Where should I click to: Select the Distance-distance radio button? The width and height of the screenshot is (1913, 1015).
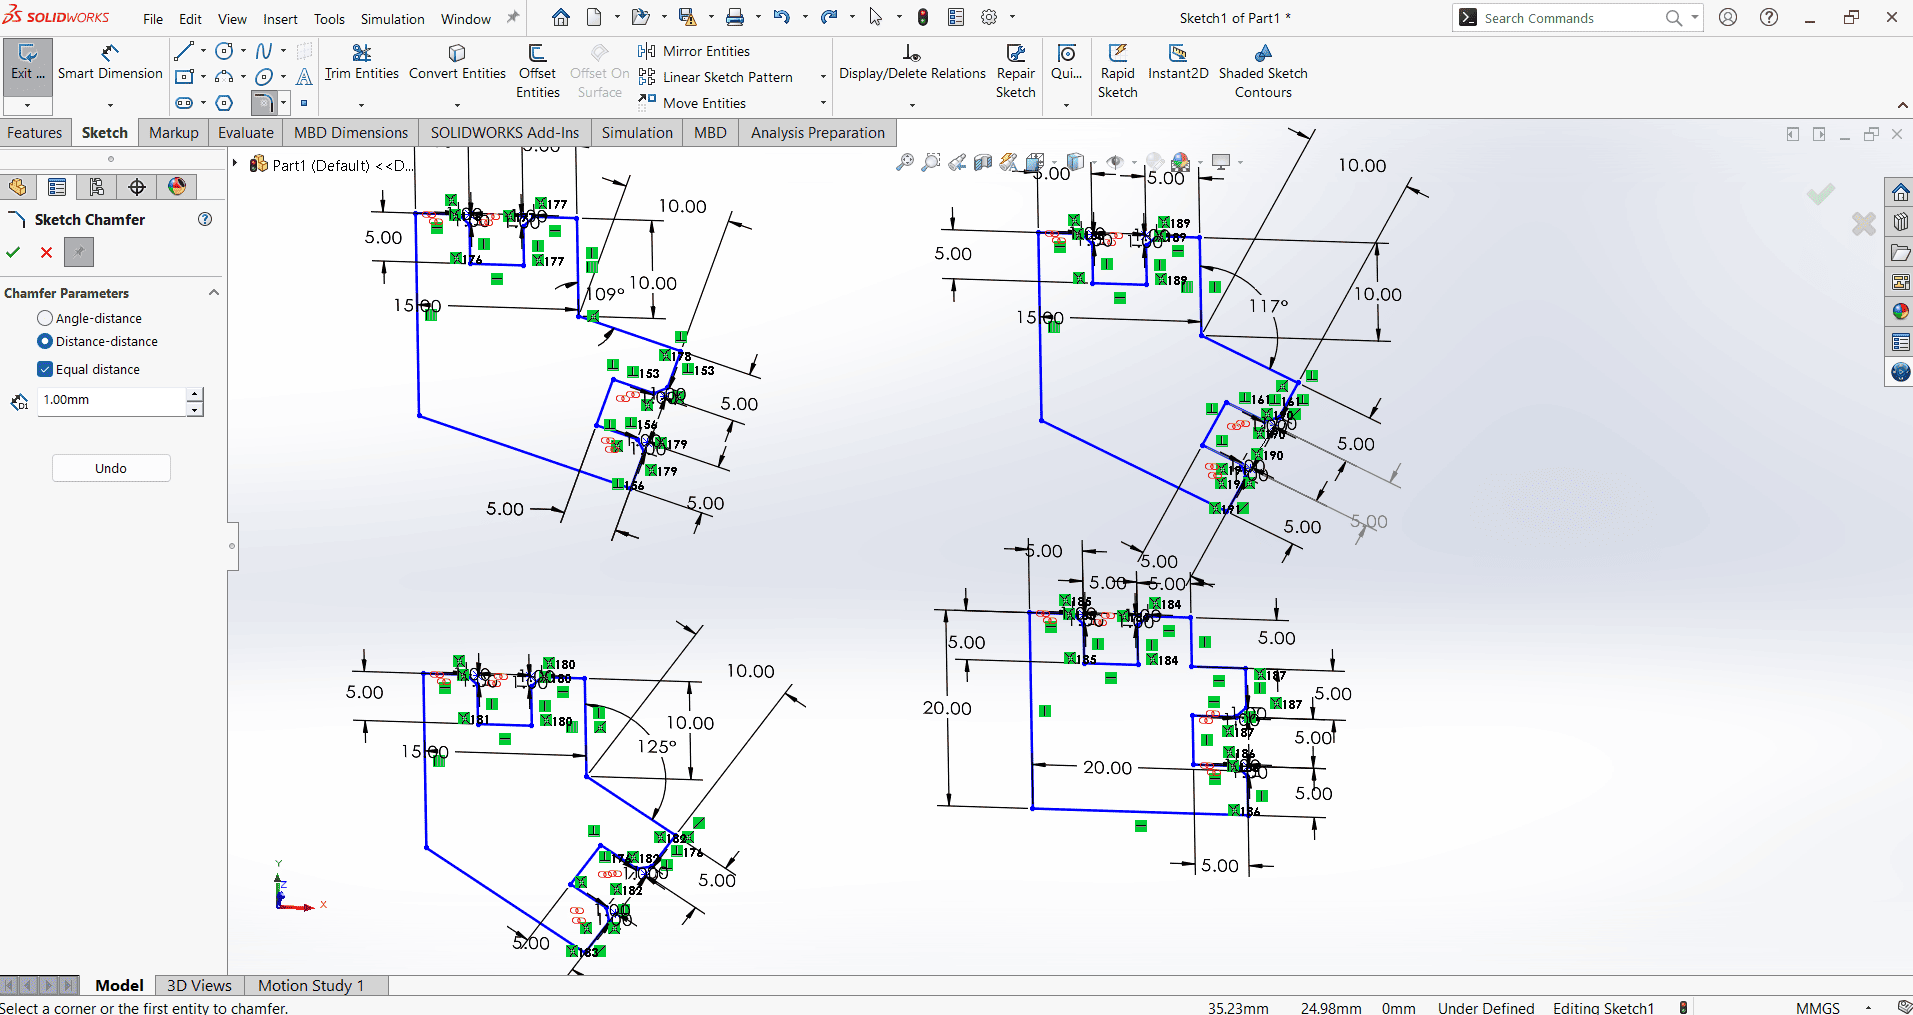pyautogui.click(x=45, y=341)
